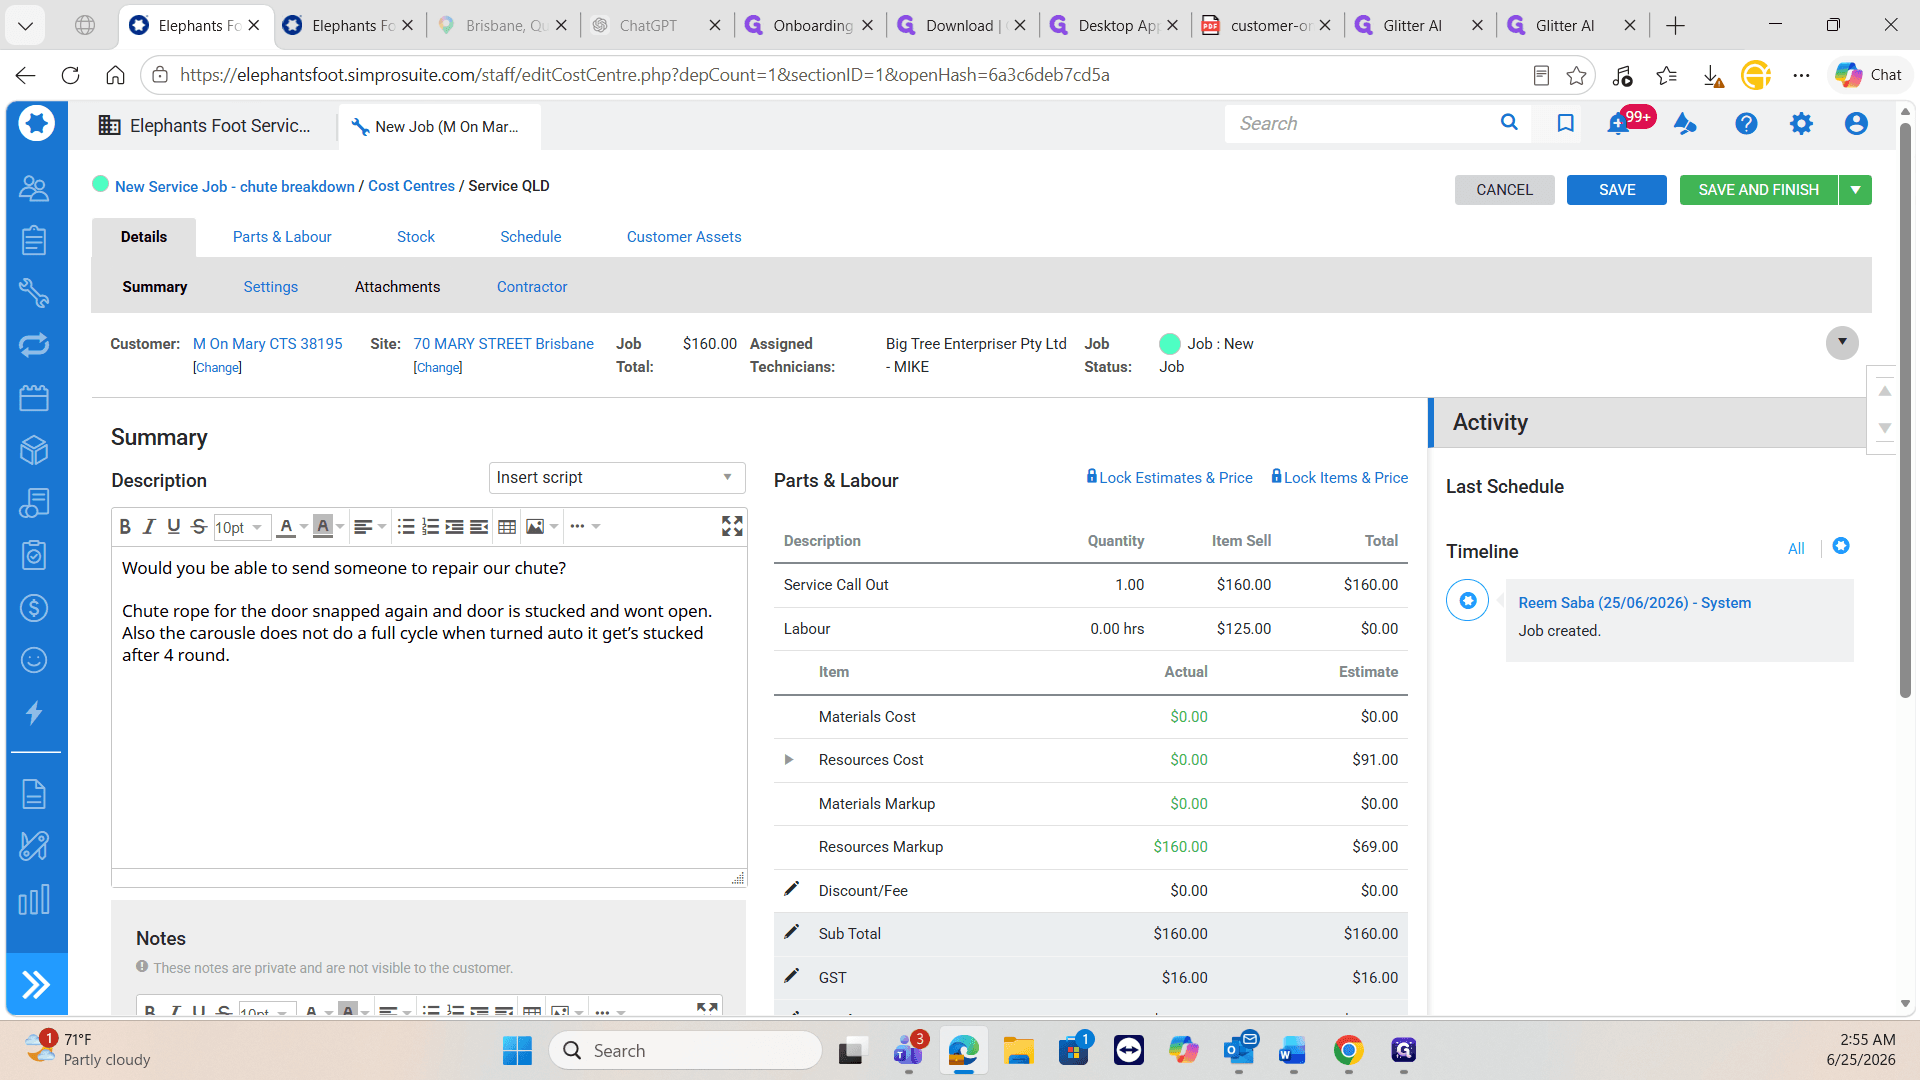Expand the Resources Cost row
The height and width of the screenshot is (1080, 1920).
coord(789,760)
